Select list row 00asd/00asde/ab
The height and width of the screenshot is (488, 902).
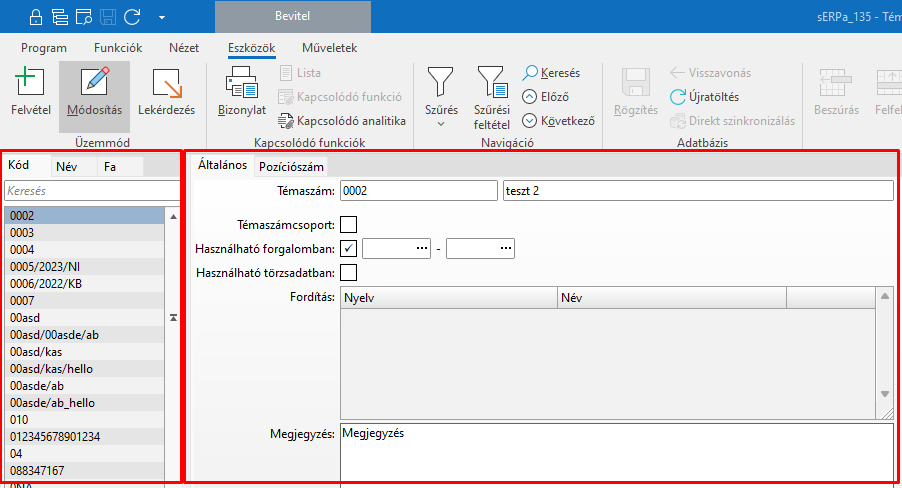85,335
